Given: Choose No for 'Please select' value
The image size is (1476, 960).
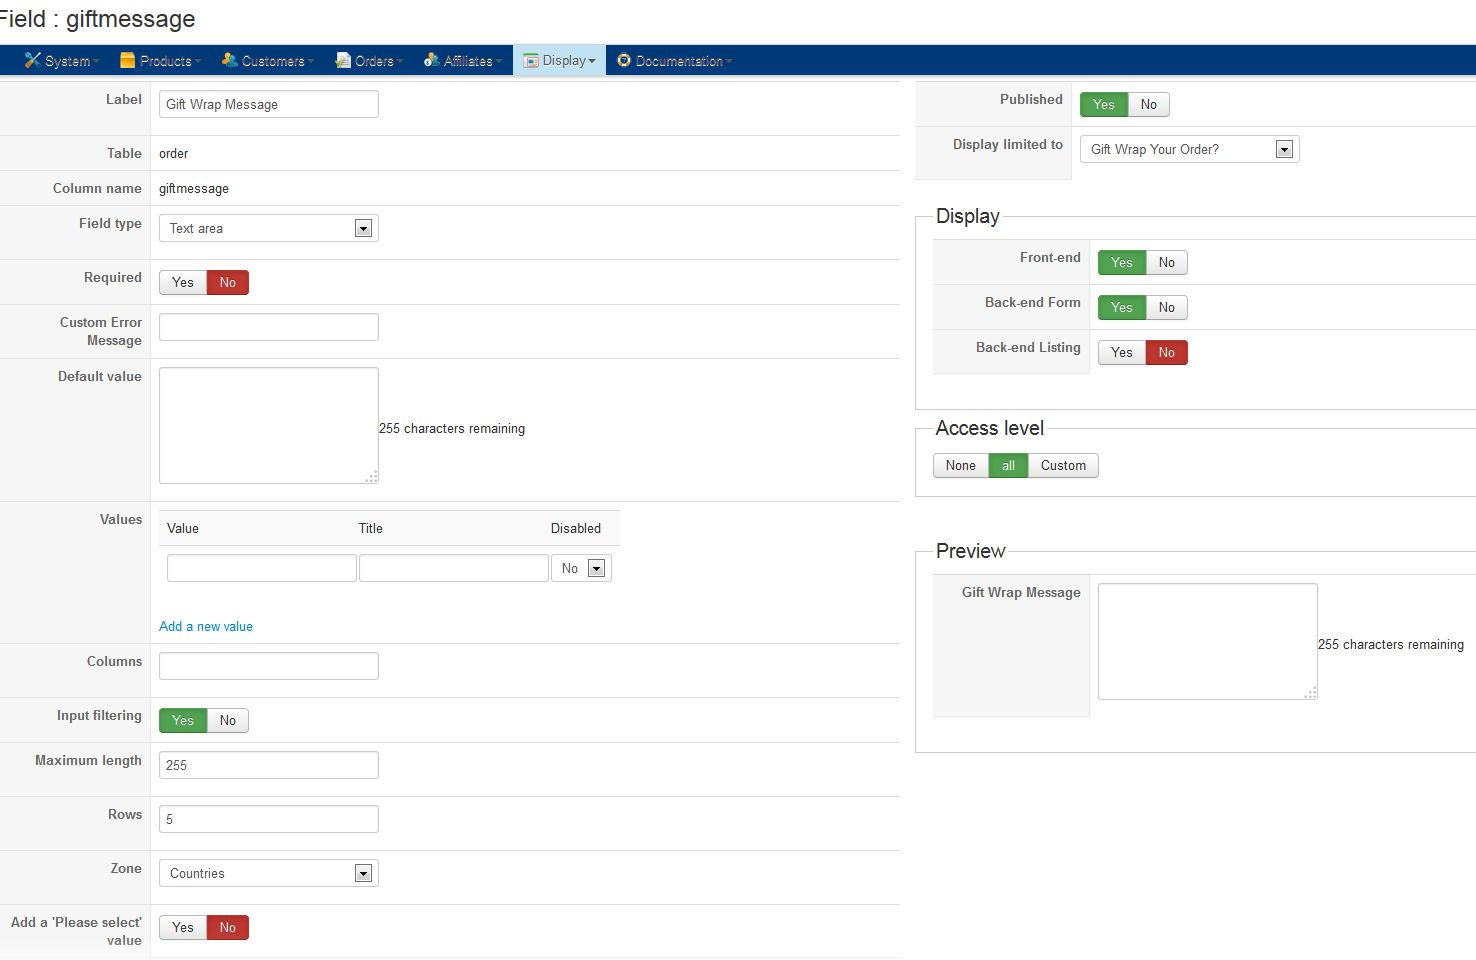Looking at the screenshot, I should tap(228, 928).
